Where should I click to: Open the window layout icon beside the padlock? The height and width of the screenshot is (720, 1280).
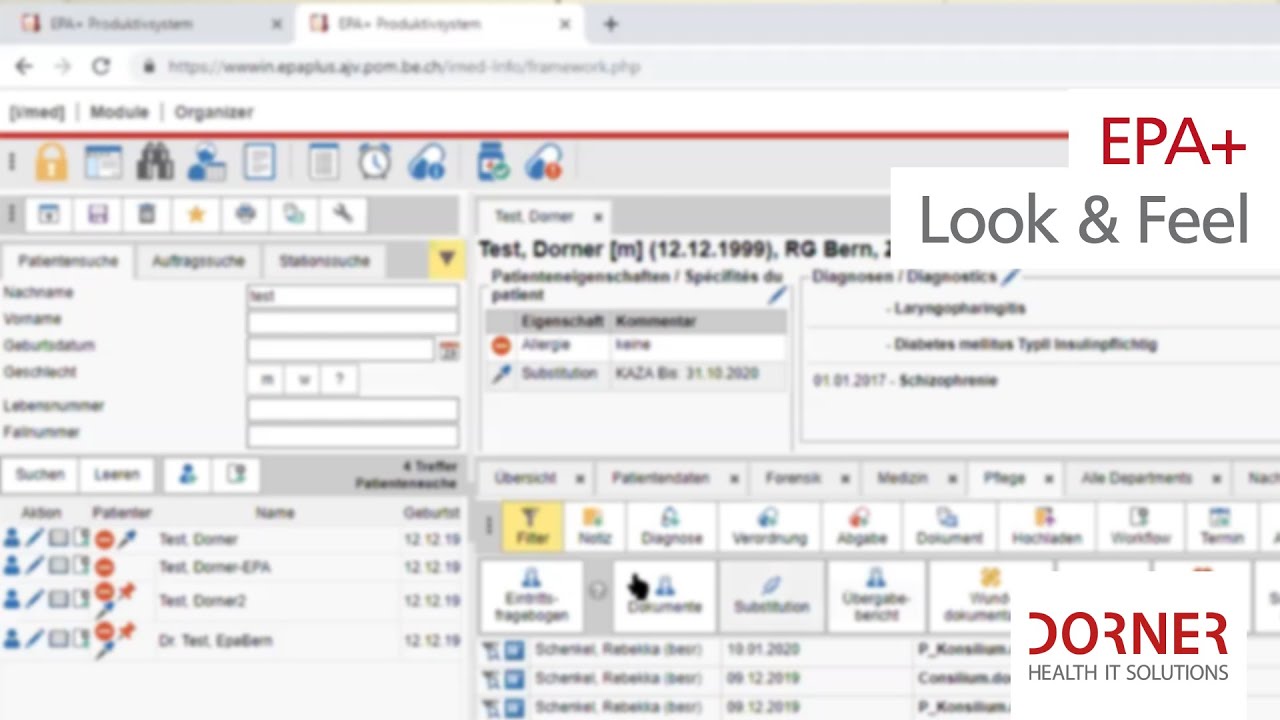point(102,162)
